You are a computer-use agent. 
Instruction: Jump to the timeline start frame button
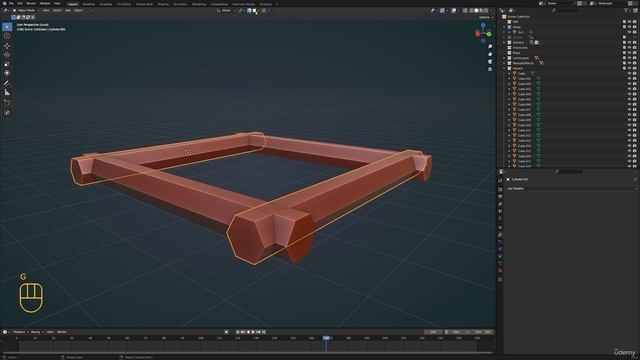pyautogui.click(x=238, y=332)
